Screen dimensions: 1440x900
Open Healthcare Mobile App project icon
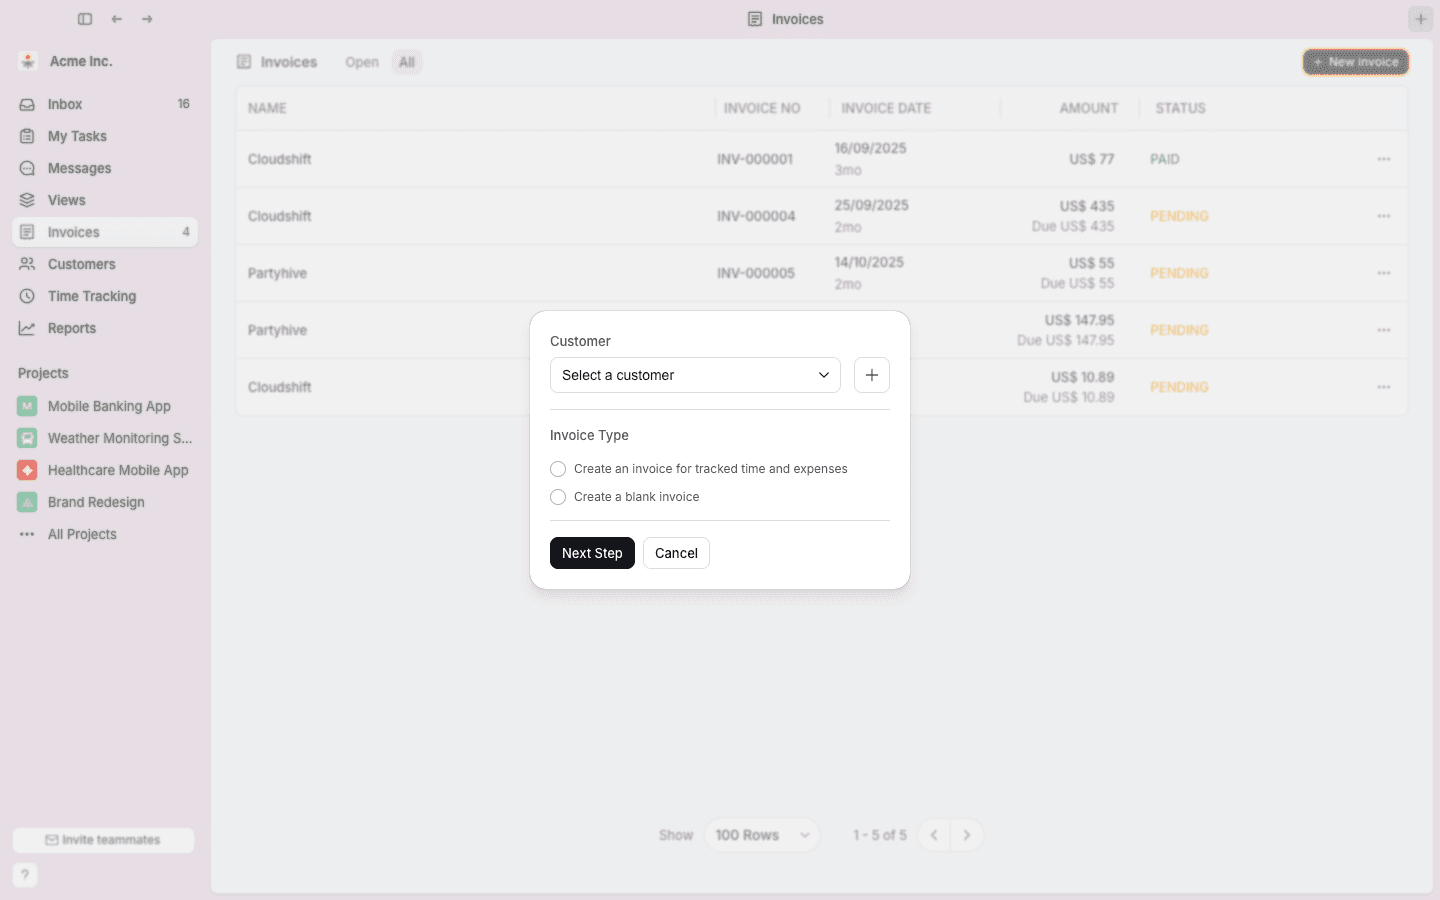27,470
